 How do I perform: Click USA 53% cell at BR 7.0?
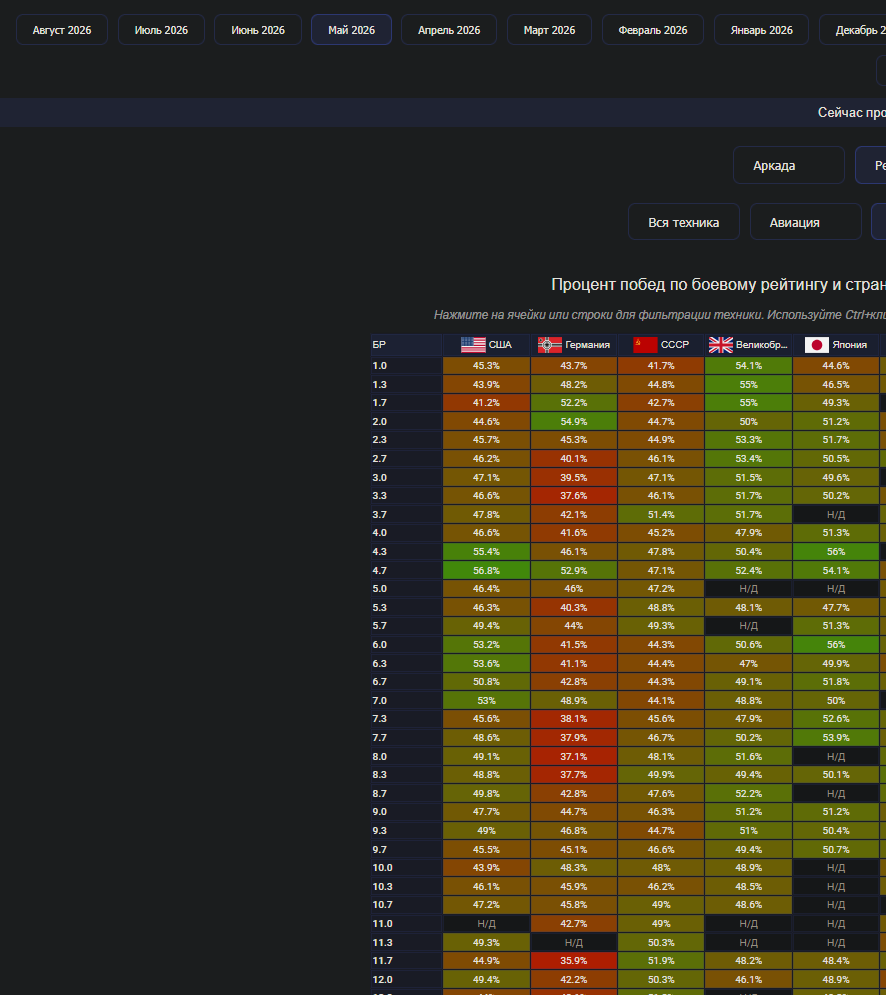(486, 701)
